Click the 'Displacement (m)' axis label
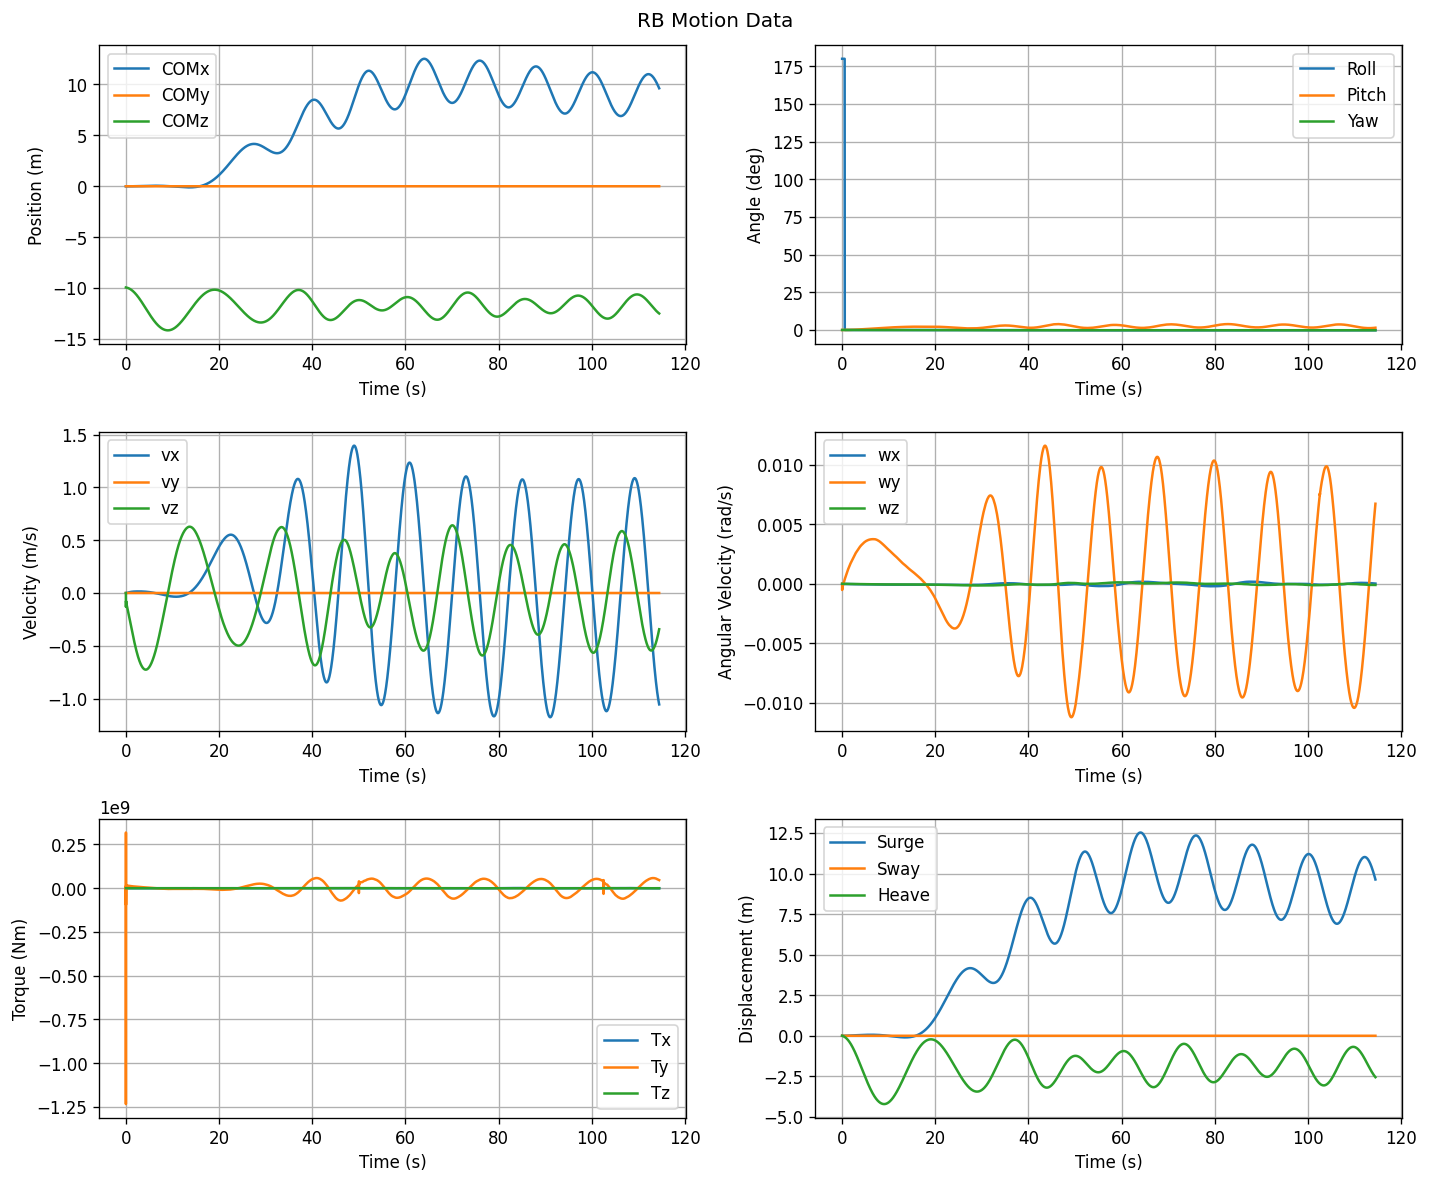 coord(747,970)
